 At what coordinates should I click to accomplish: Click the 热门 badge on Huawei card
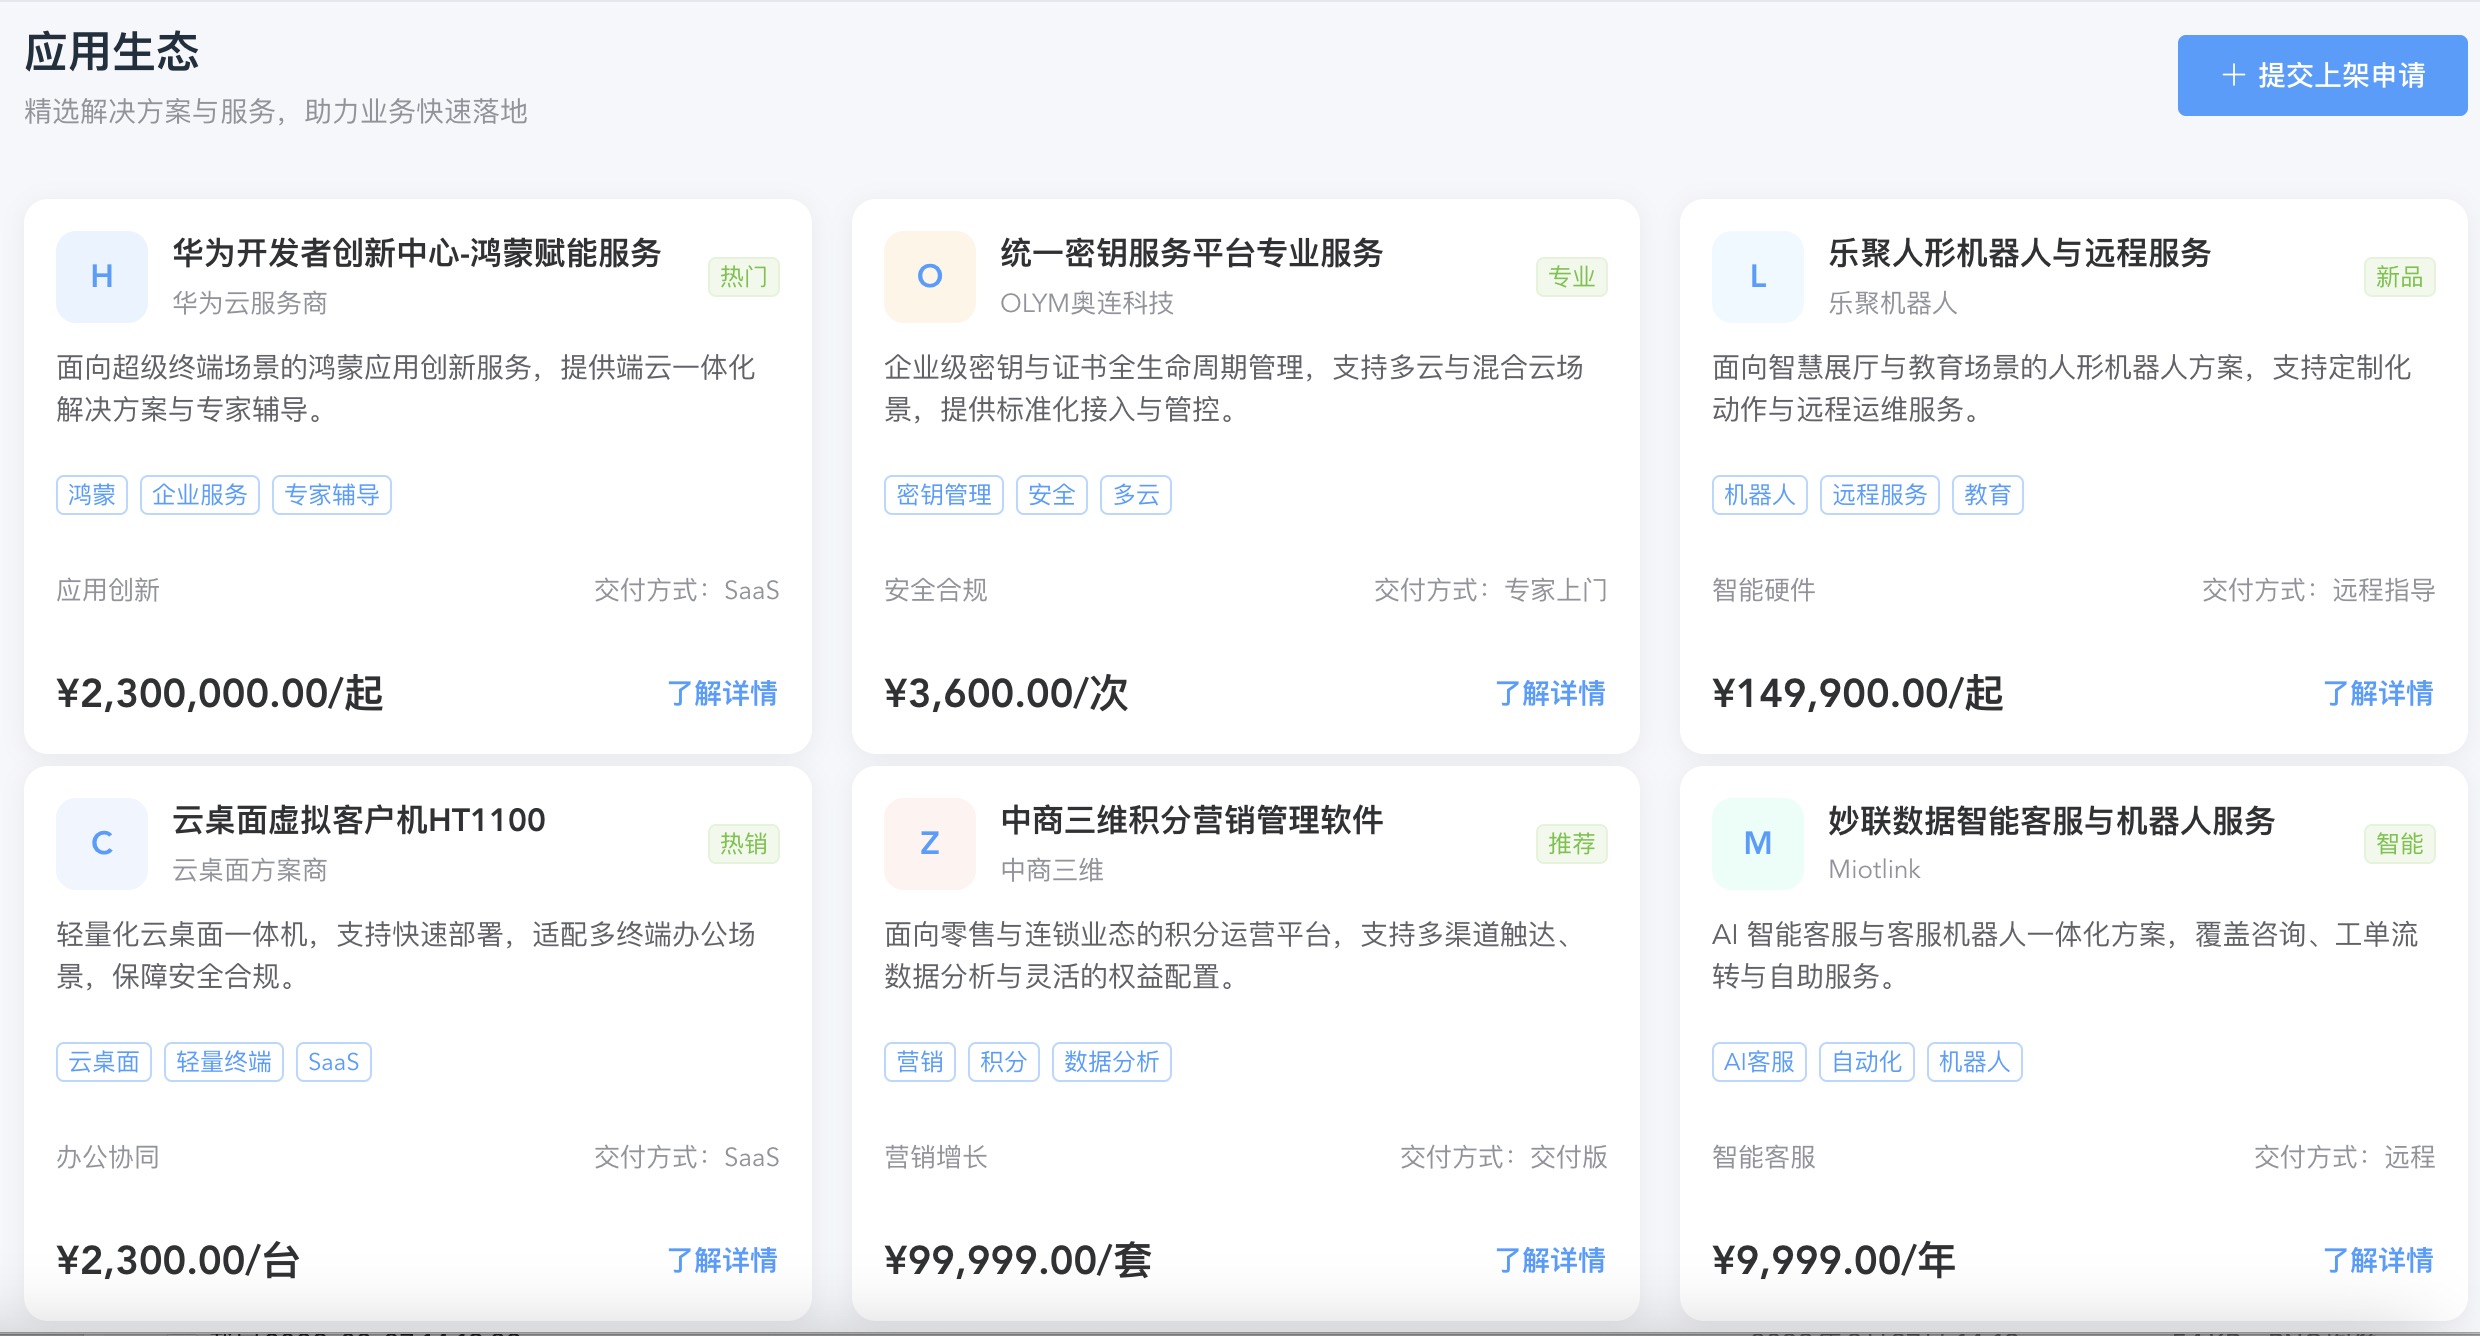point(743,277)
